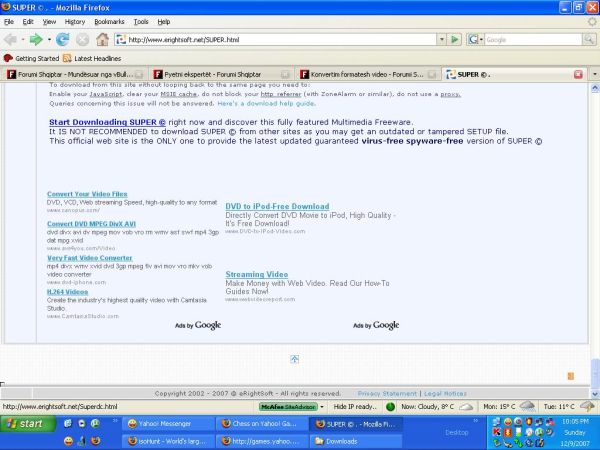The width and height of the screenshot is (600, 450).
Task: Open the Downloads folder taskbar item
Action: click(x=356, y=441)
